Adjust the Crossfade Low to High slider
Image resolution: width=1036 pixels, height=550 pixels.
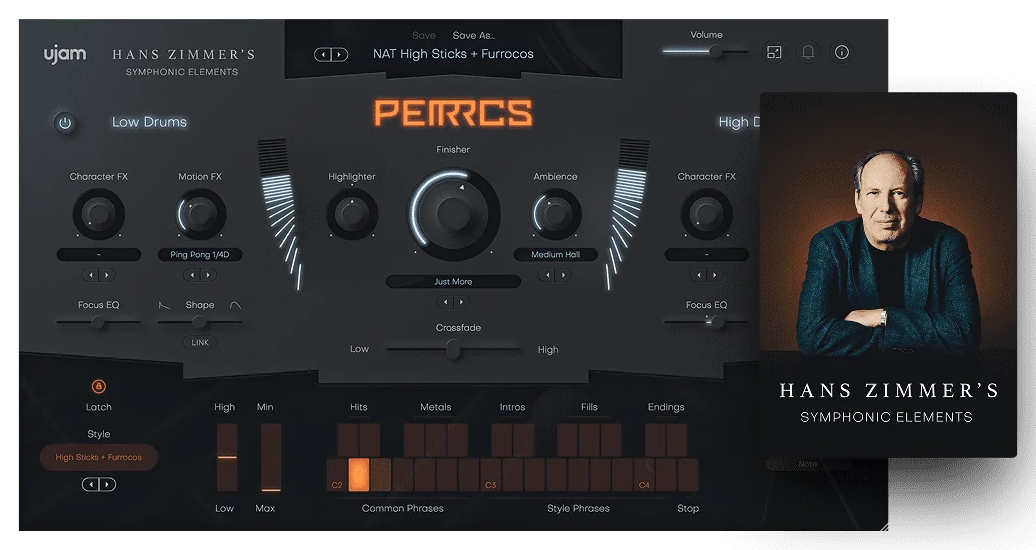click(453, 348)
